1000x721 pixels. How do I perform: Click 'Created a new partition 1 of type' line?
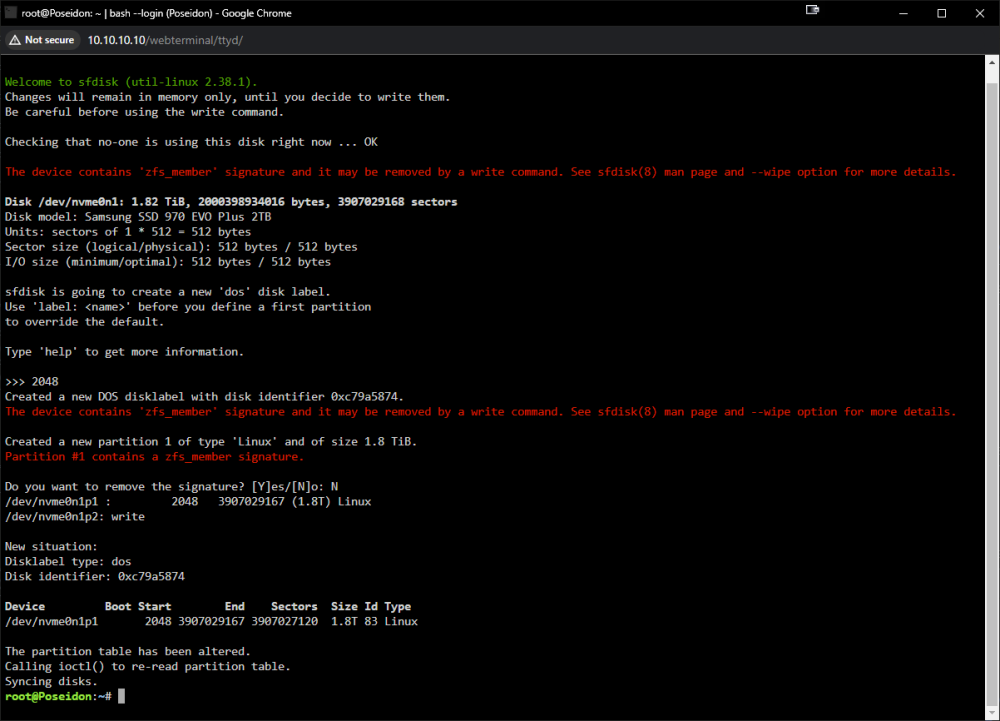210,442
